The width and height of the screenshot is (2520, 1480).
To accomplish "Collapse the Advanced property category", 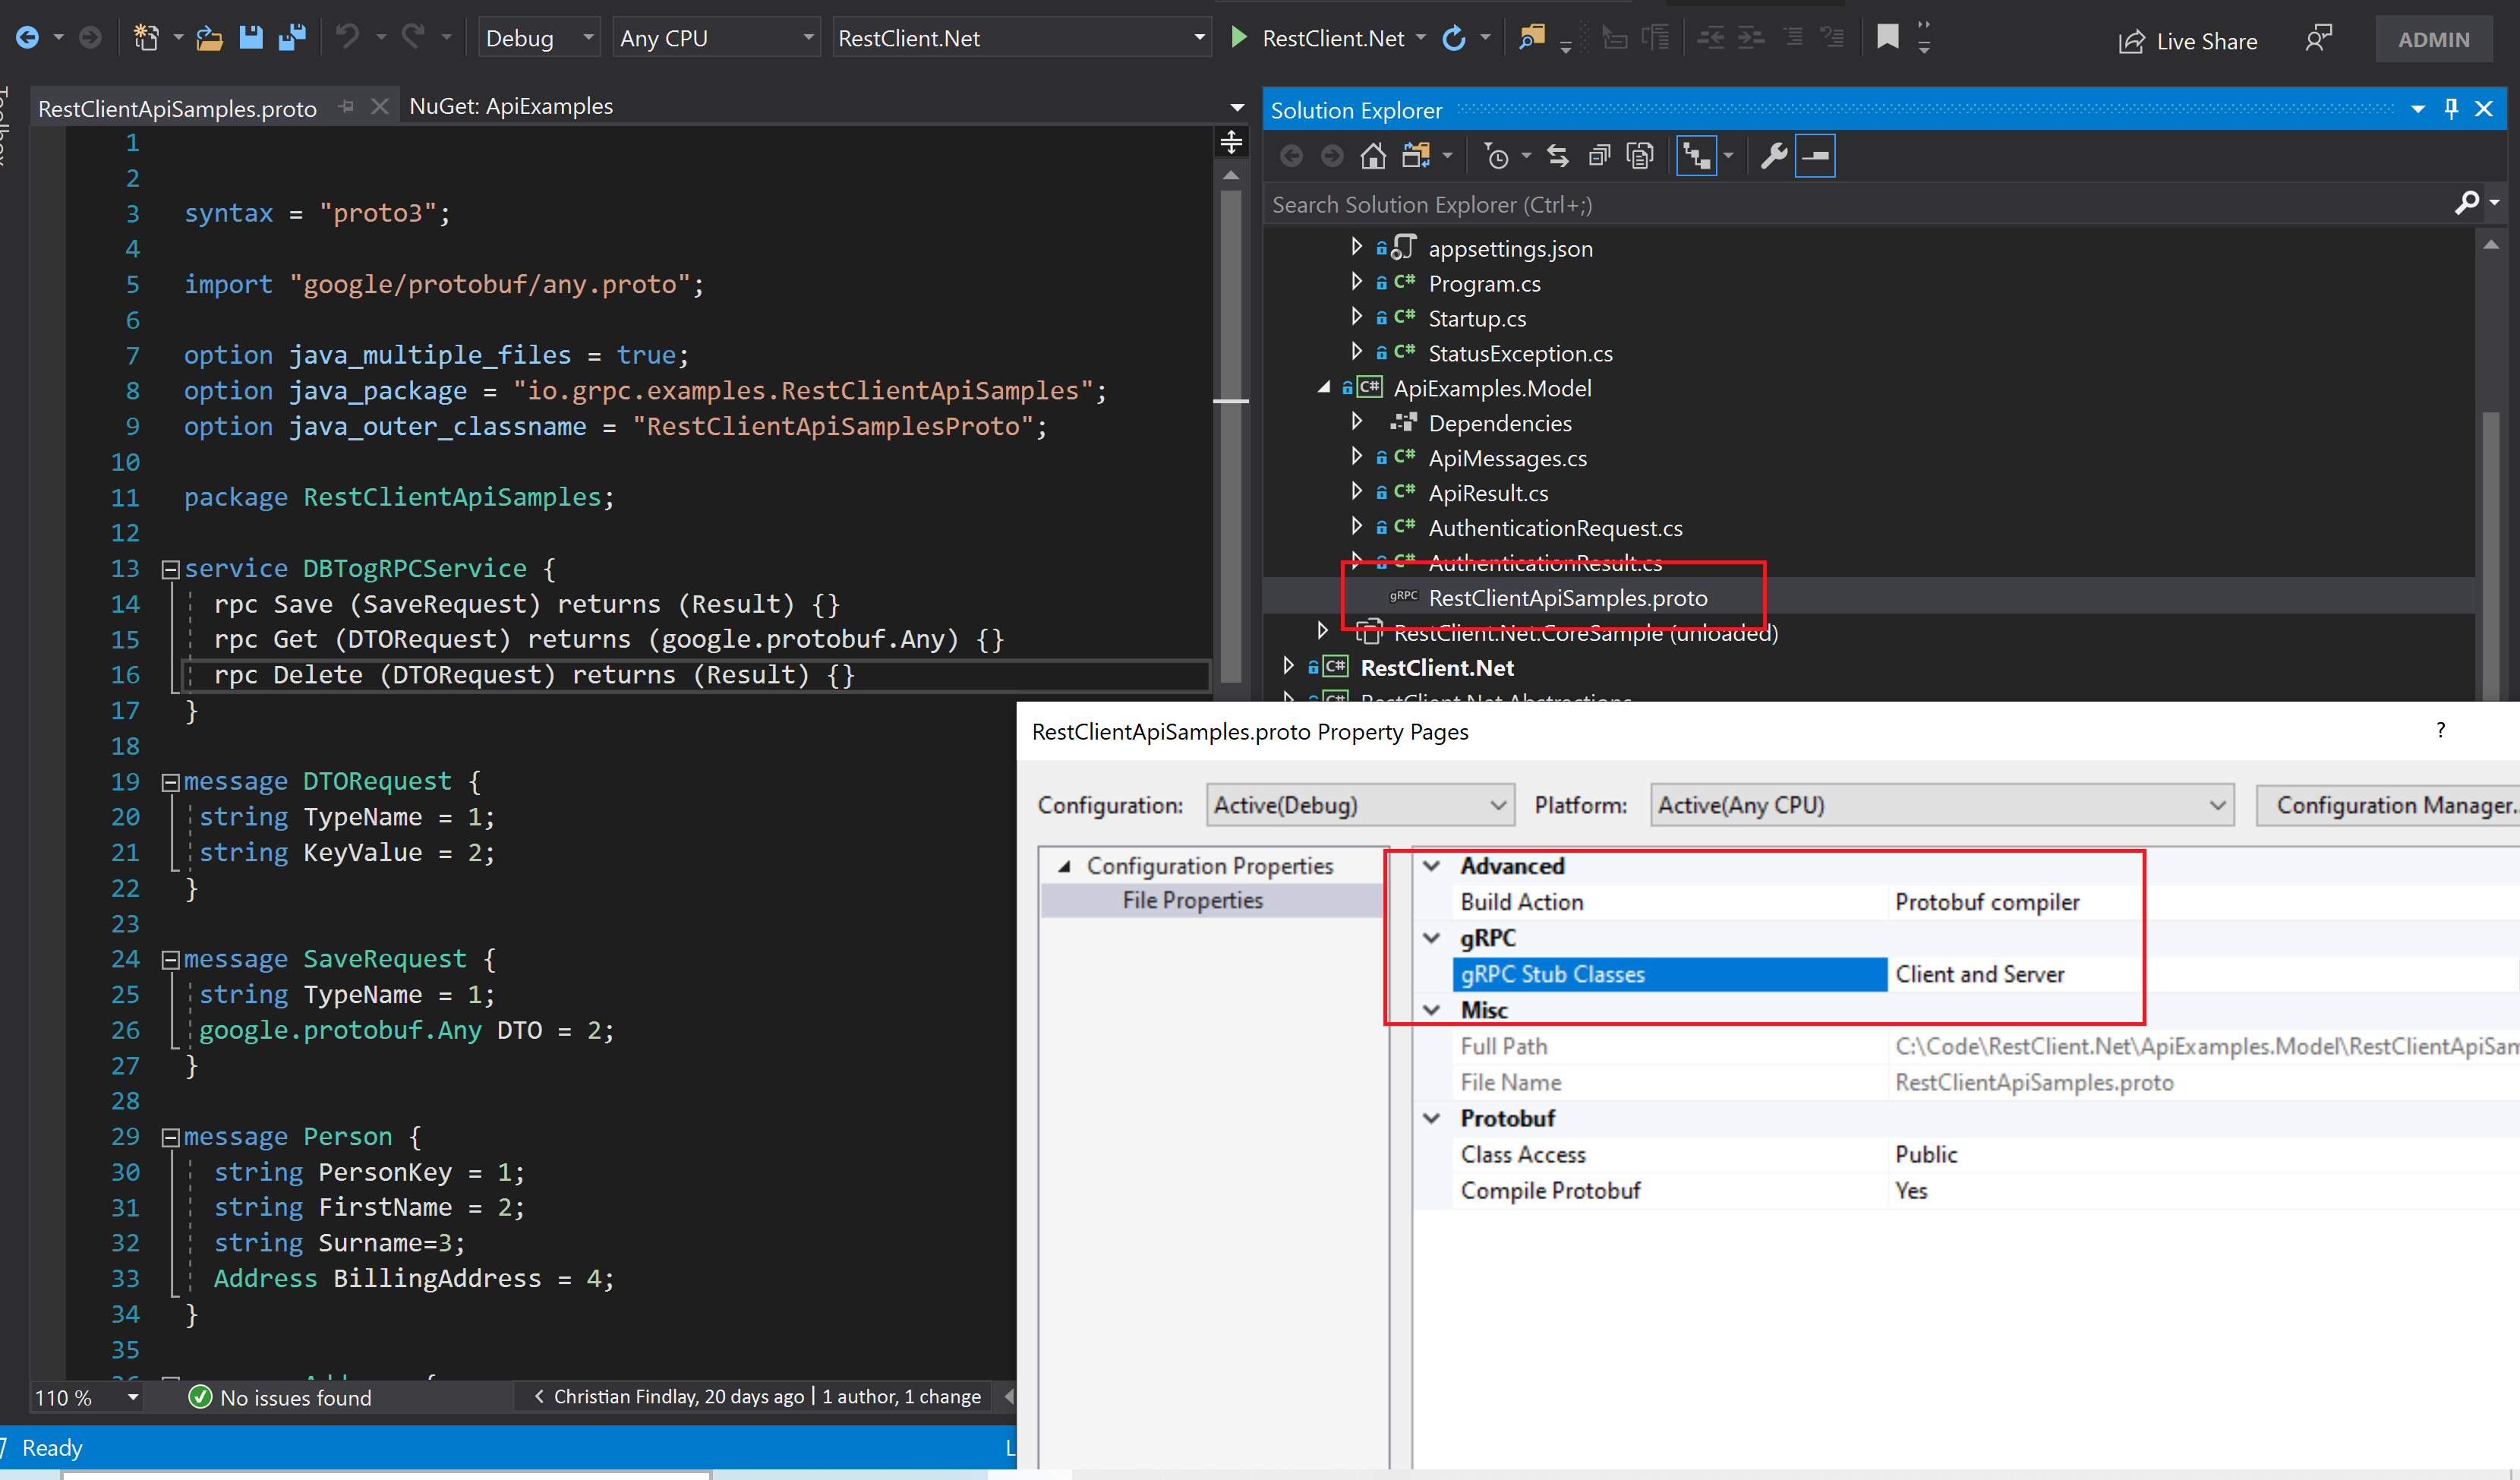I will click(x=1432, y=866).
